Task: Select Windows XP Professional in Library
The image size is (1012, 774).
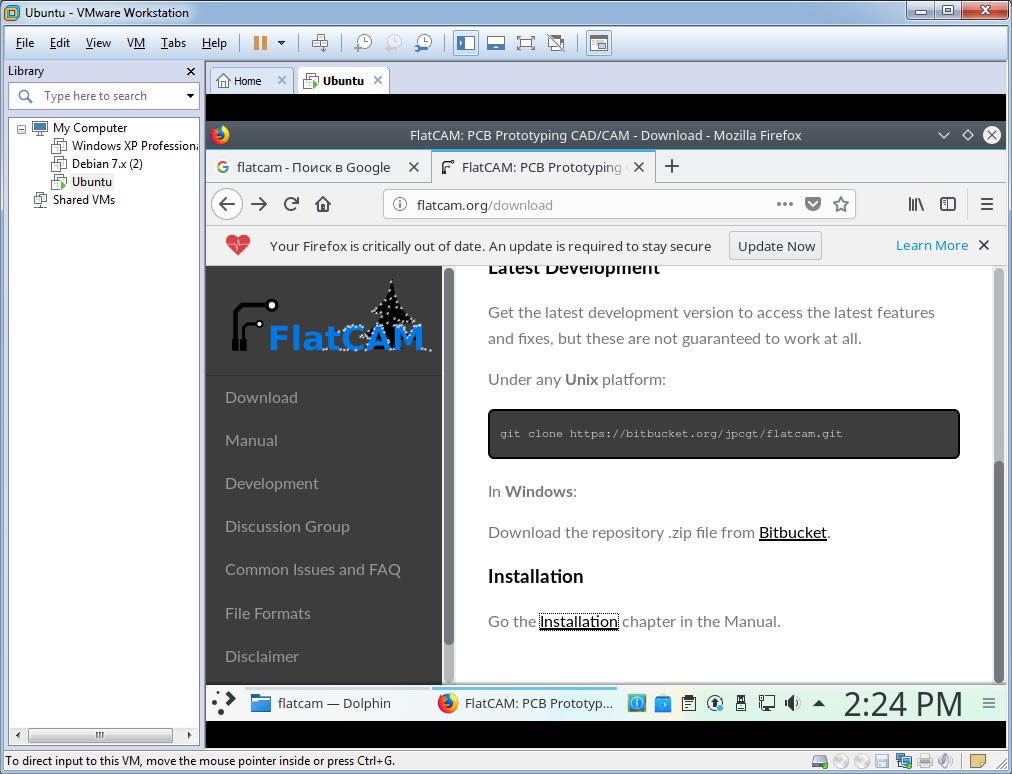Action: coord(124,146)
